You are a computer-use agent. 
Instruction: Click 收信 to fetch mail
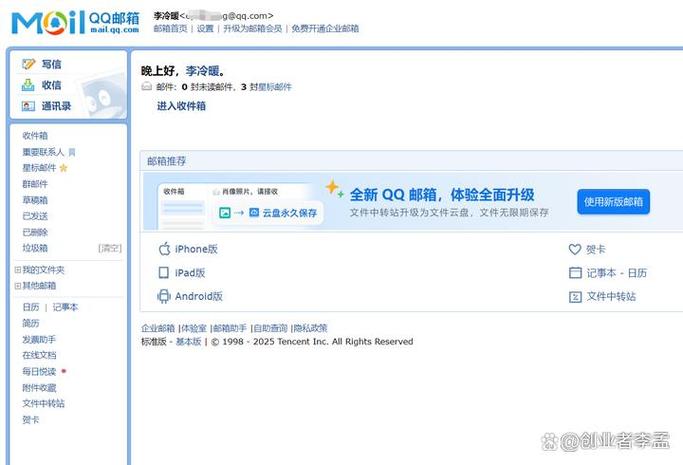tap(51, 85)
